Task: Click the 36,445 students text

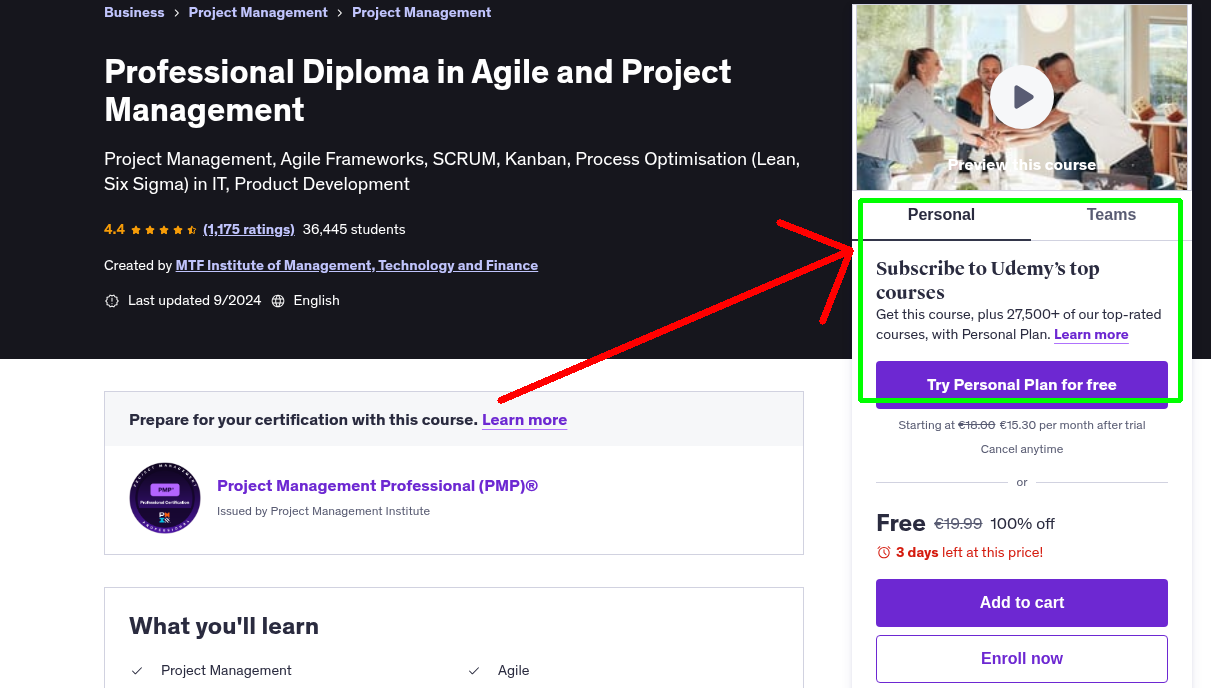Action: point(354,229)
